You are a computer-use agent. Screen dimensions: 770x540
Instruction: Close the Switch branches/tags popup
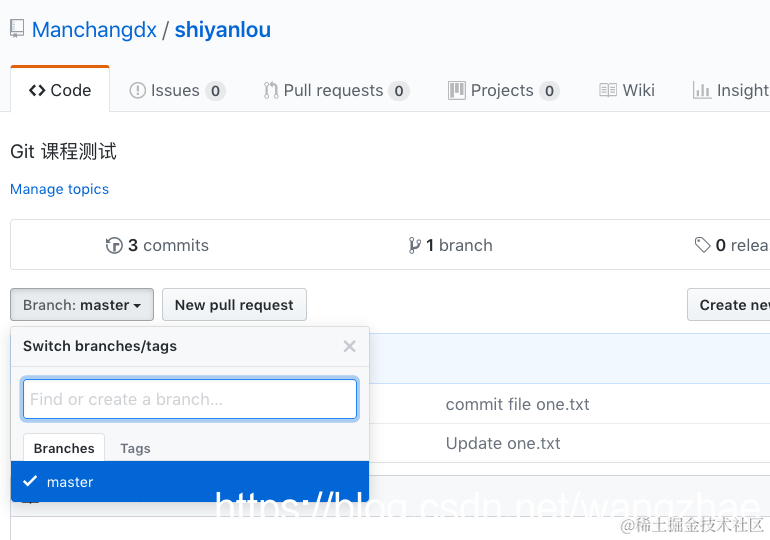349,346
